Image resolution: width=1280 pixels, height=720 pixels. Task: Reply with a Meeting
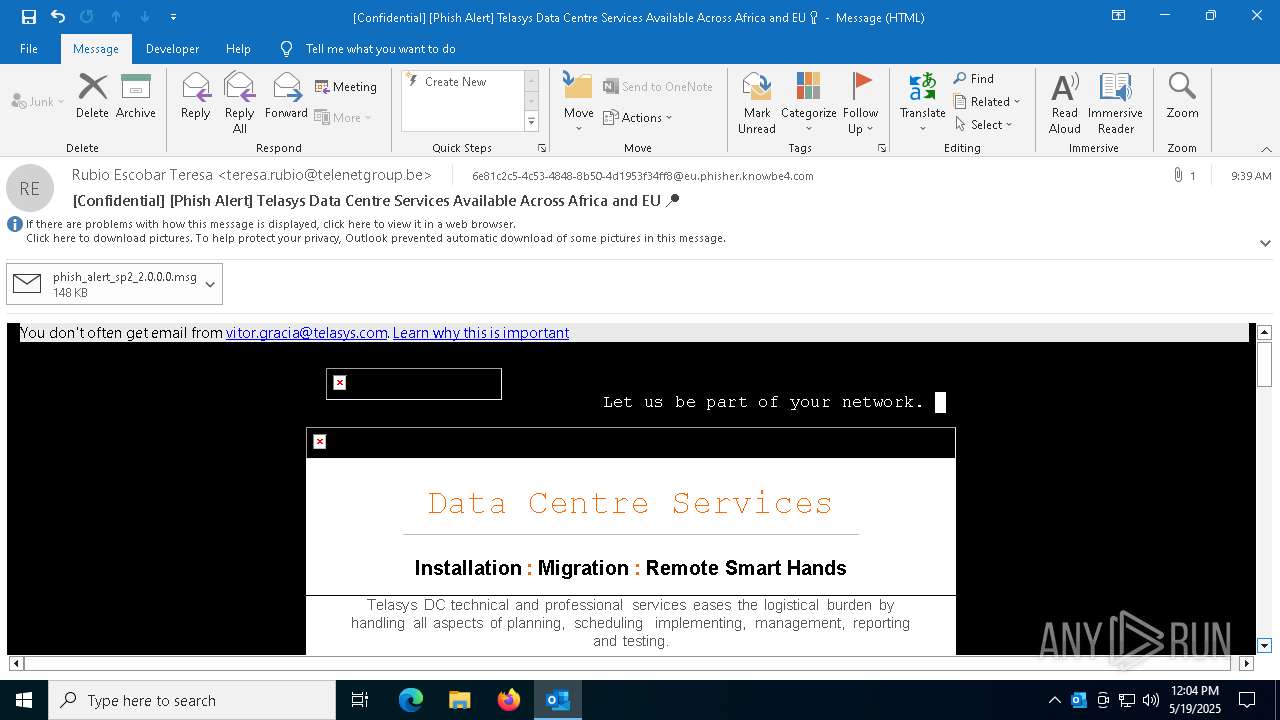346,87
